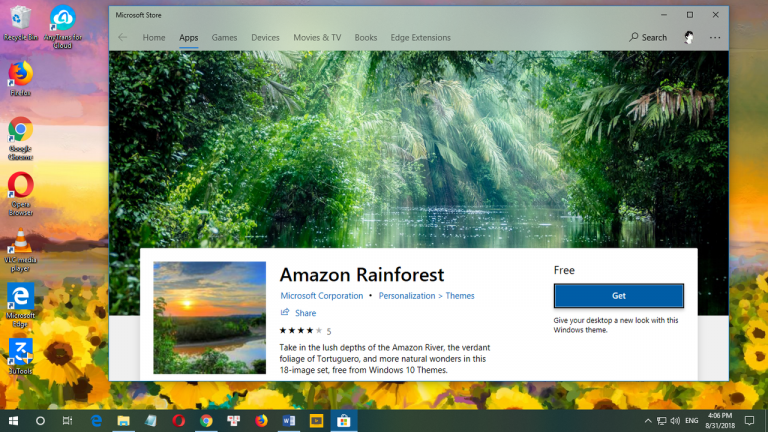Open Cortana search circle on taskbar
The width and height of the screenshot is (768, 432).
[40, 421]
